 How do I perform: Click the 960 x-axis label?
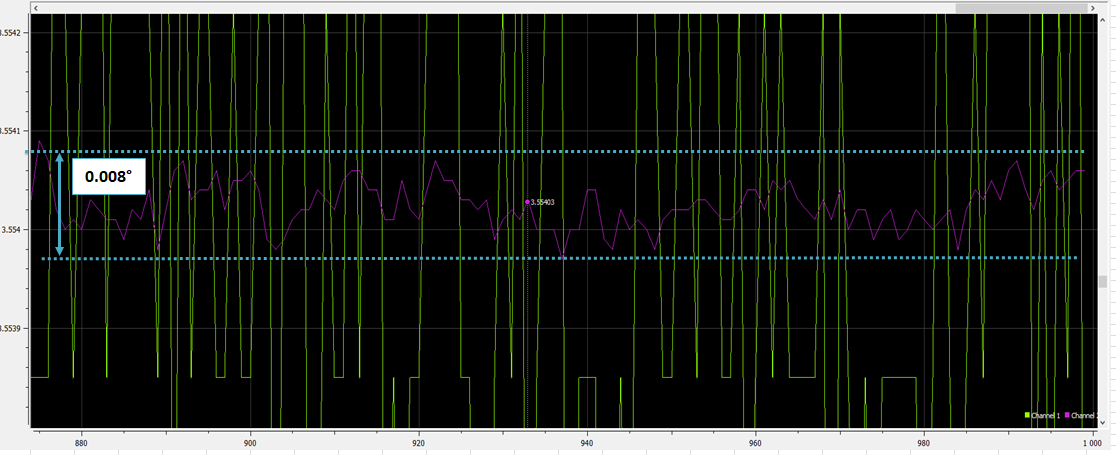[755, 442]
